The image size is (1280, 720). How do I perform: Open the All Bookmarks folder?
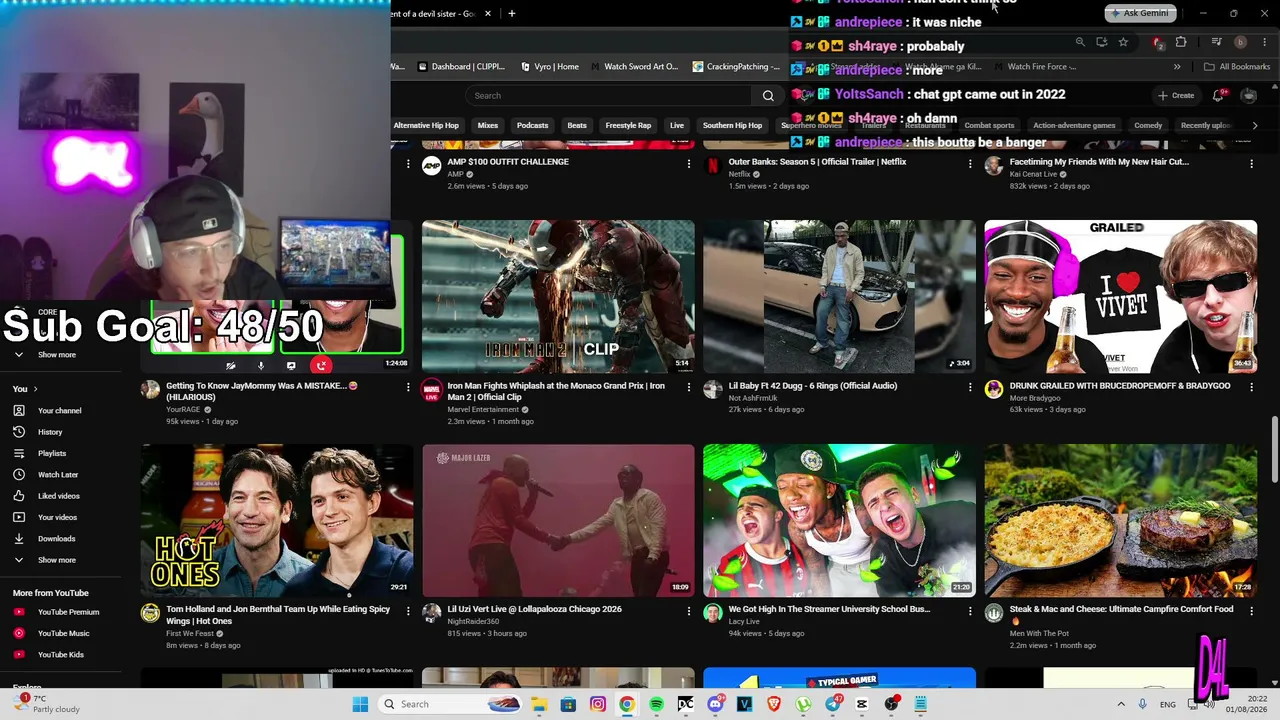click(x=1237, y=67)
